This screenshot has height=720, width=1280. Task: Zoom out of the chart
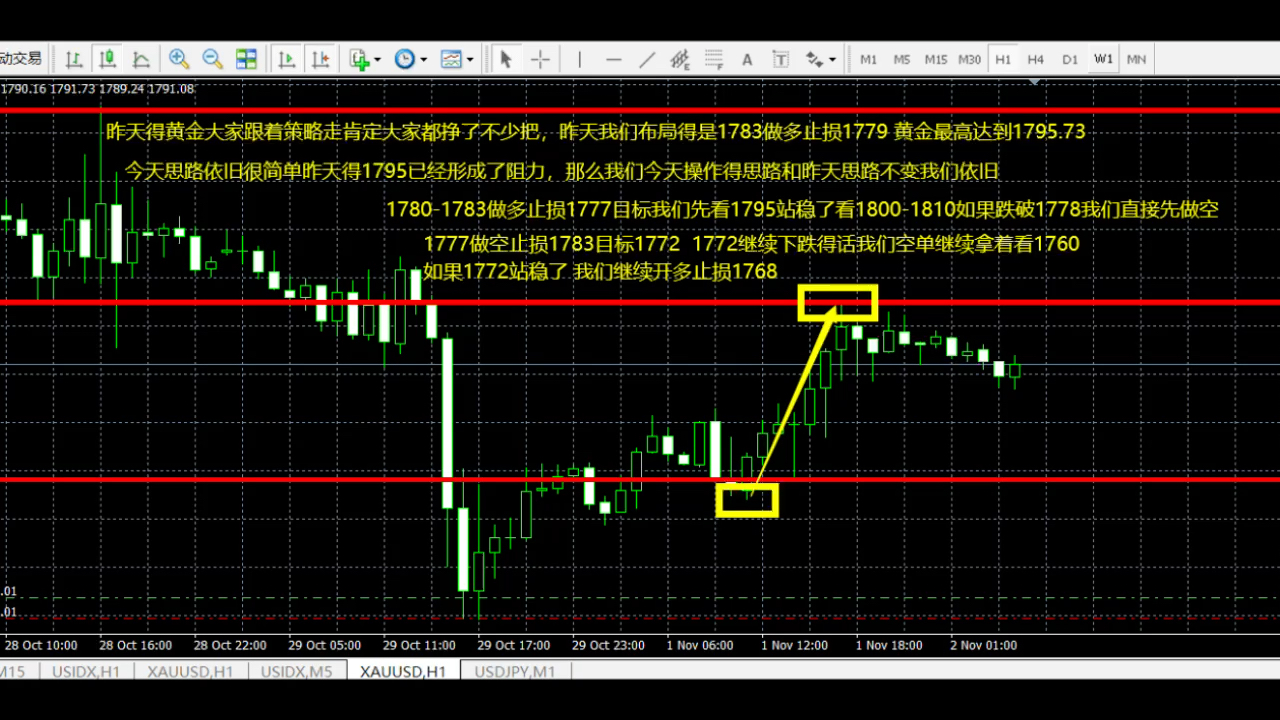point(212,59)
